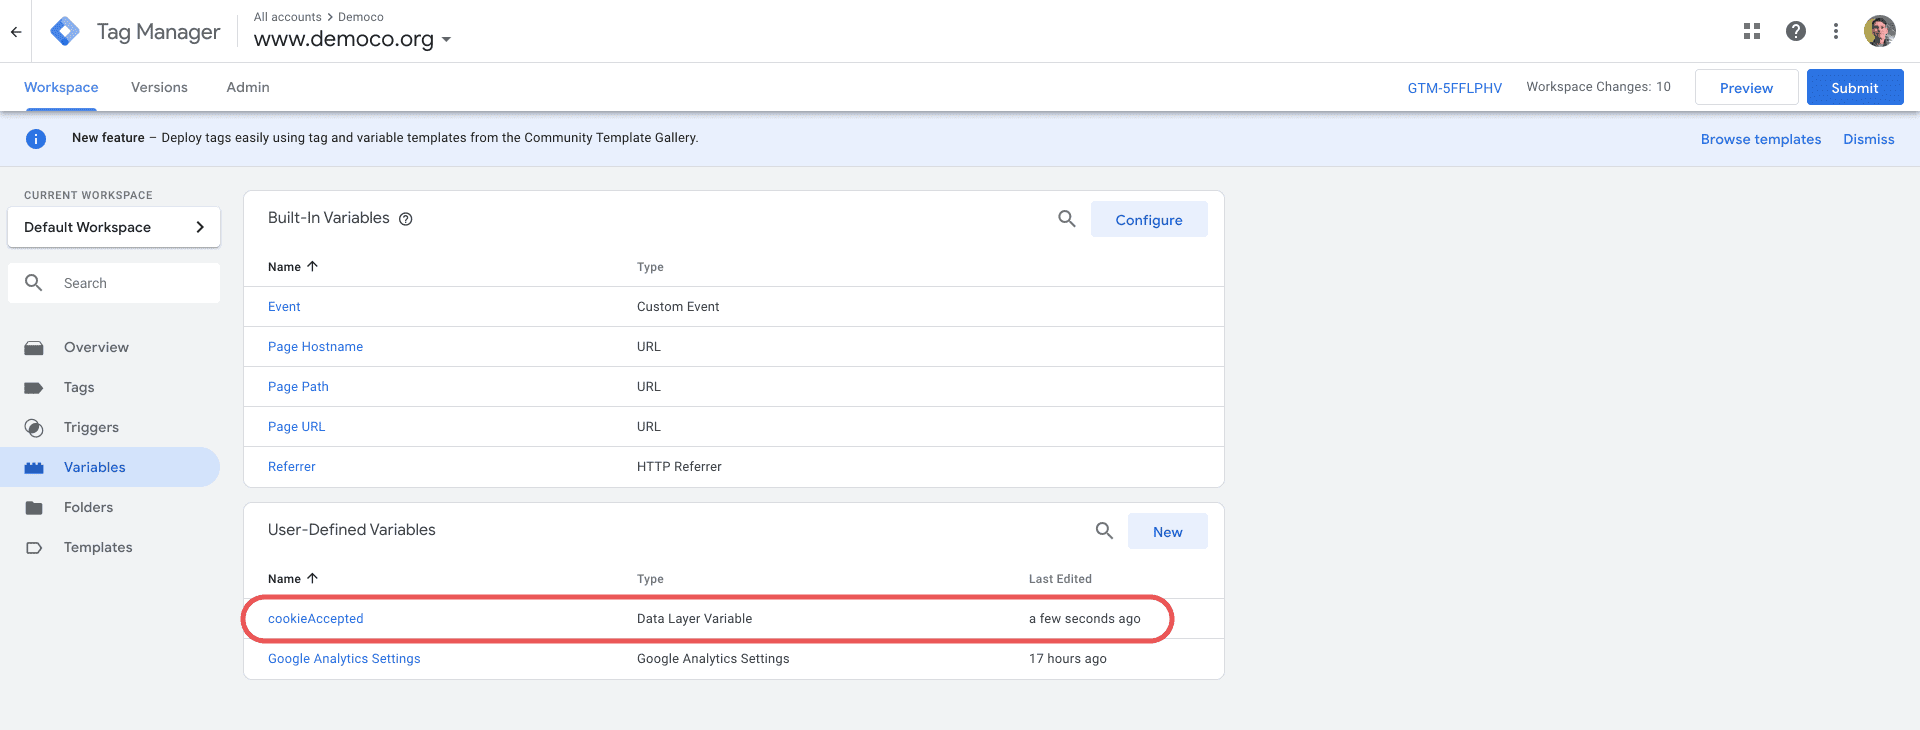Open the www.democo.org container dropdown
The height and width of the screenshot is (730, 1920).
click(x=352, y=39)
